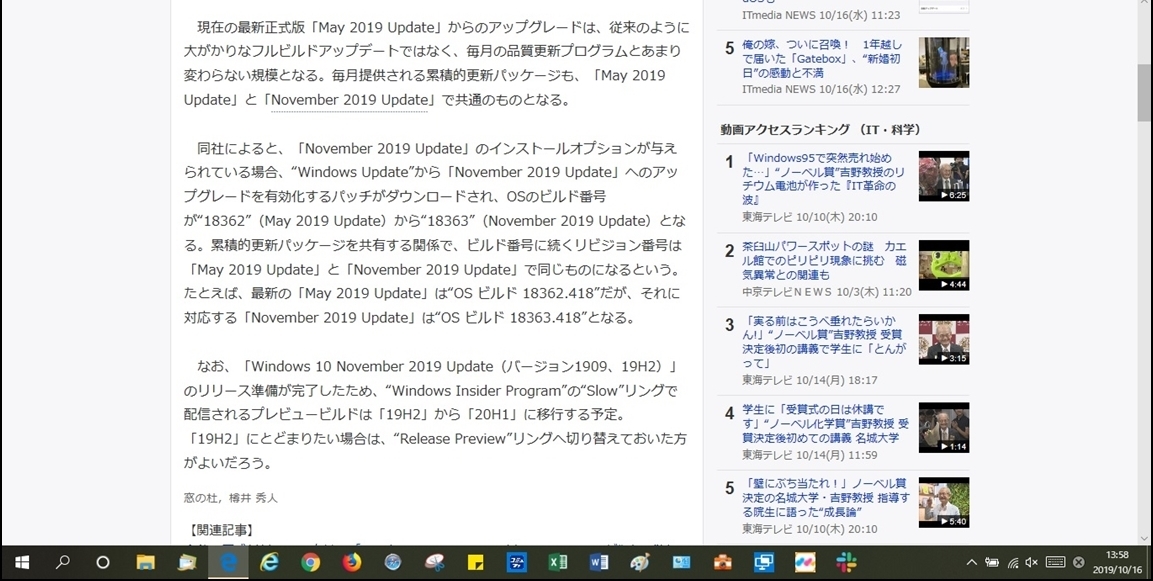Launch Firefox from taskbar
Image resolution: width=1153 pixels, height=581 pixels.
[x=352, y=563]
